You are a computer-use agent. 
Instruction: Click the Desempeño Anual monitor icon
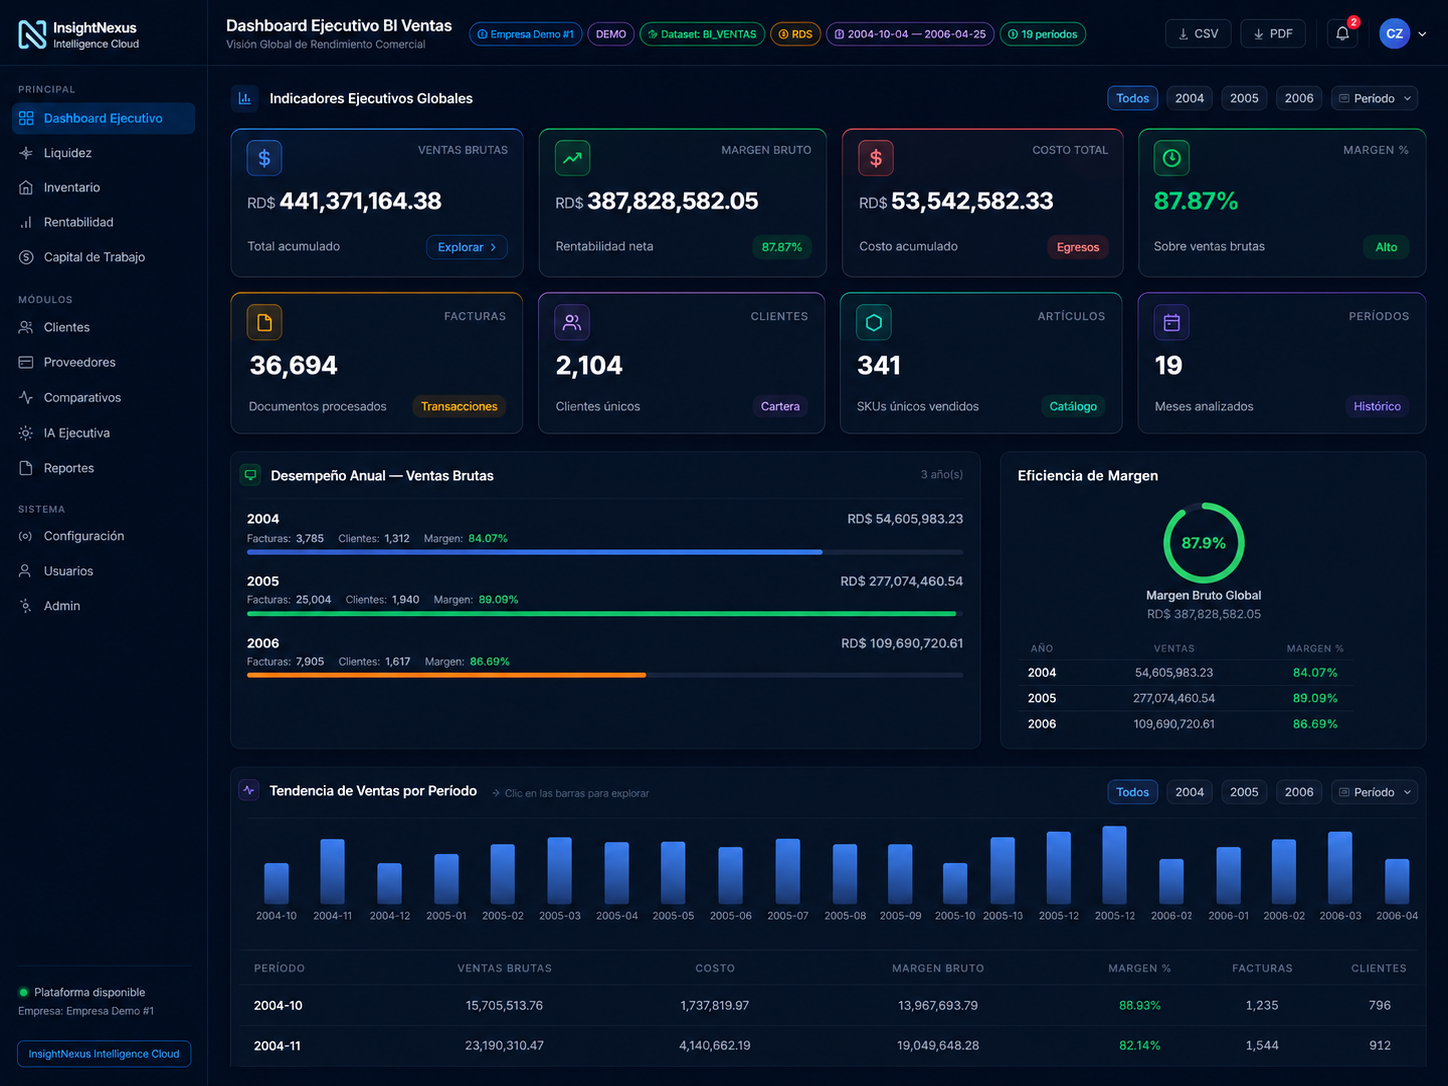click(250, 475)
